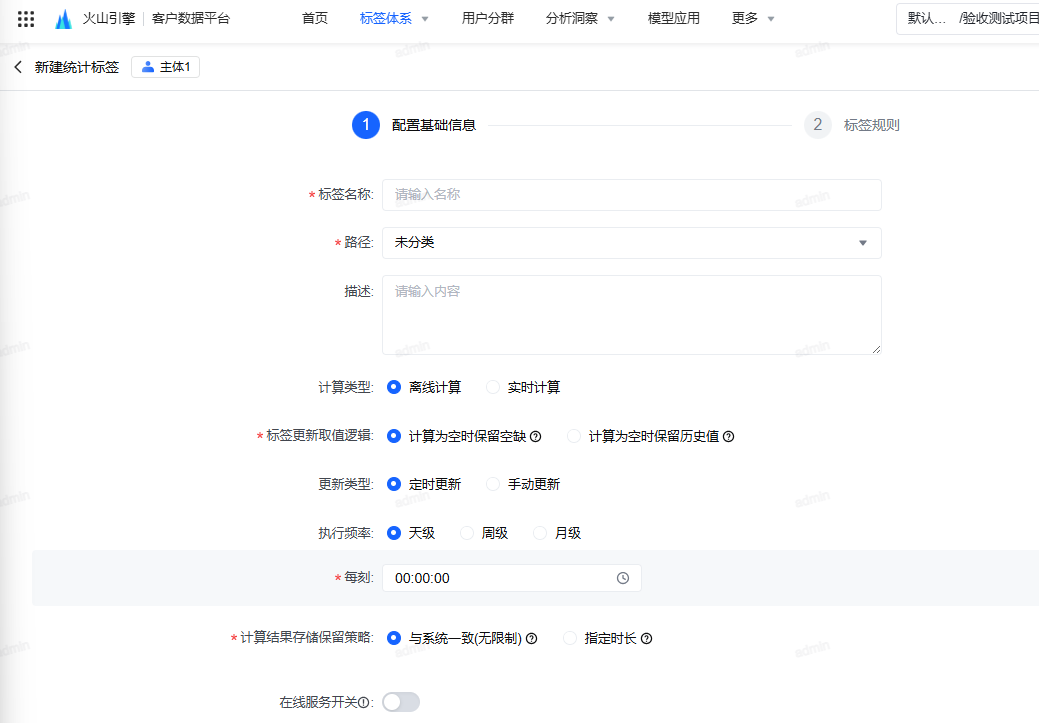The image size is (1039, 723).
Task: Open the 模型应用 menu item
Action: 674,18
